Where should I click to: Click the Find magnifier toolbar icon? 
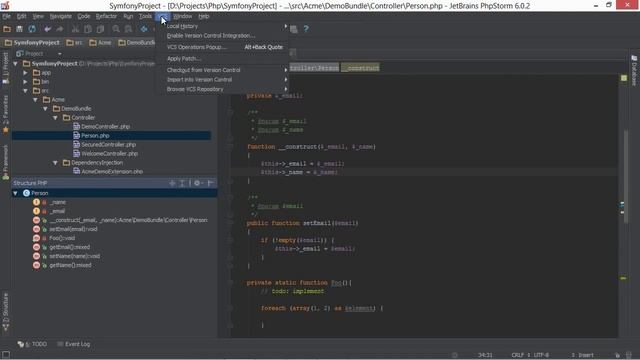pos(116,29)
